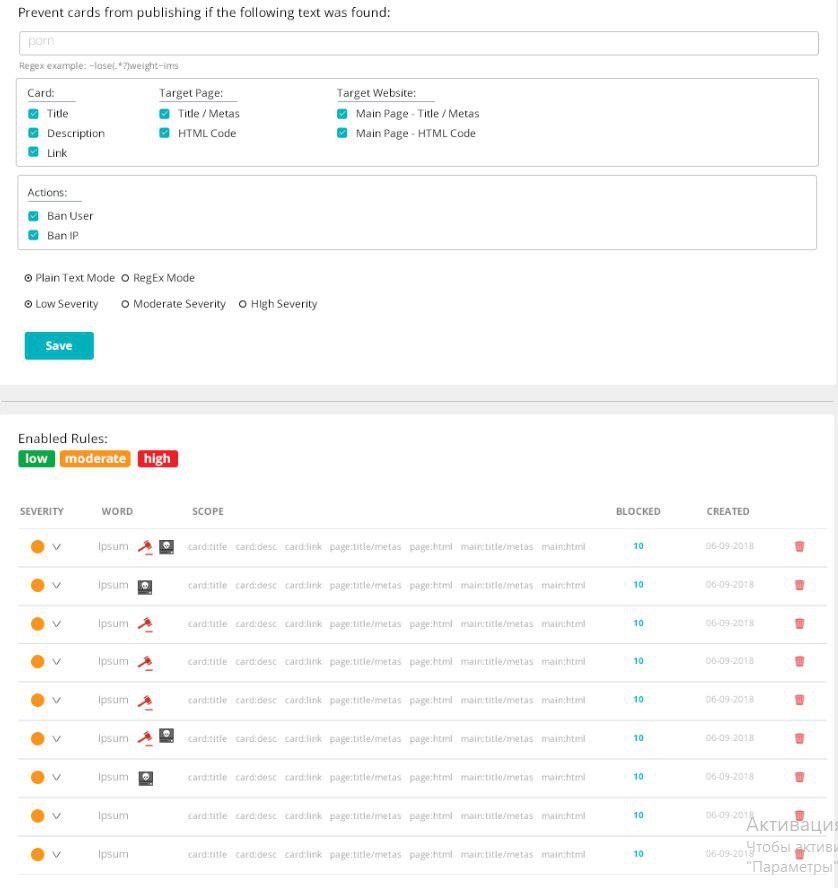838x888 pixels.
Task: Open the fourth rule row severity chevron
Action: pos(56,662)
